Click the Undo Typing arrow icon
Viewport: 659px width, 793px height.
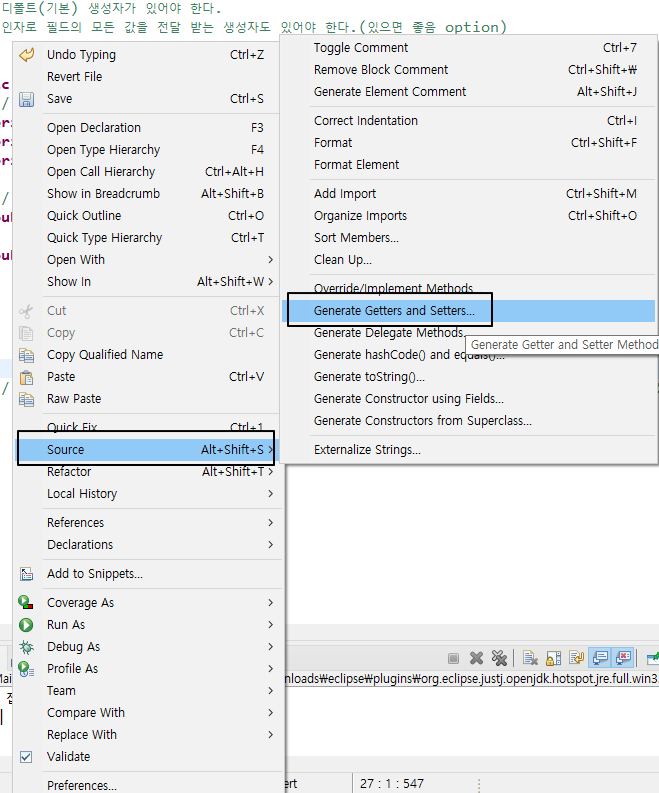point(27,54)
